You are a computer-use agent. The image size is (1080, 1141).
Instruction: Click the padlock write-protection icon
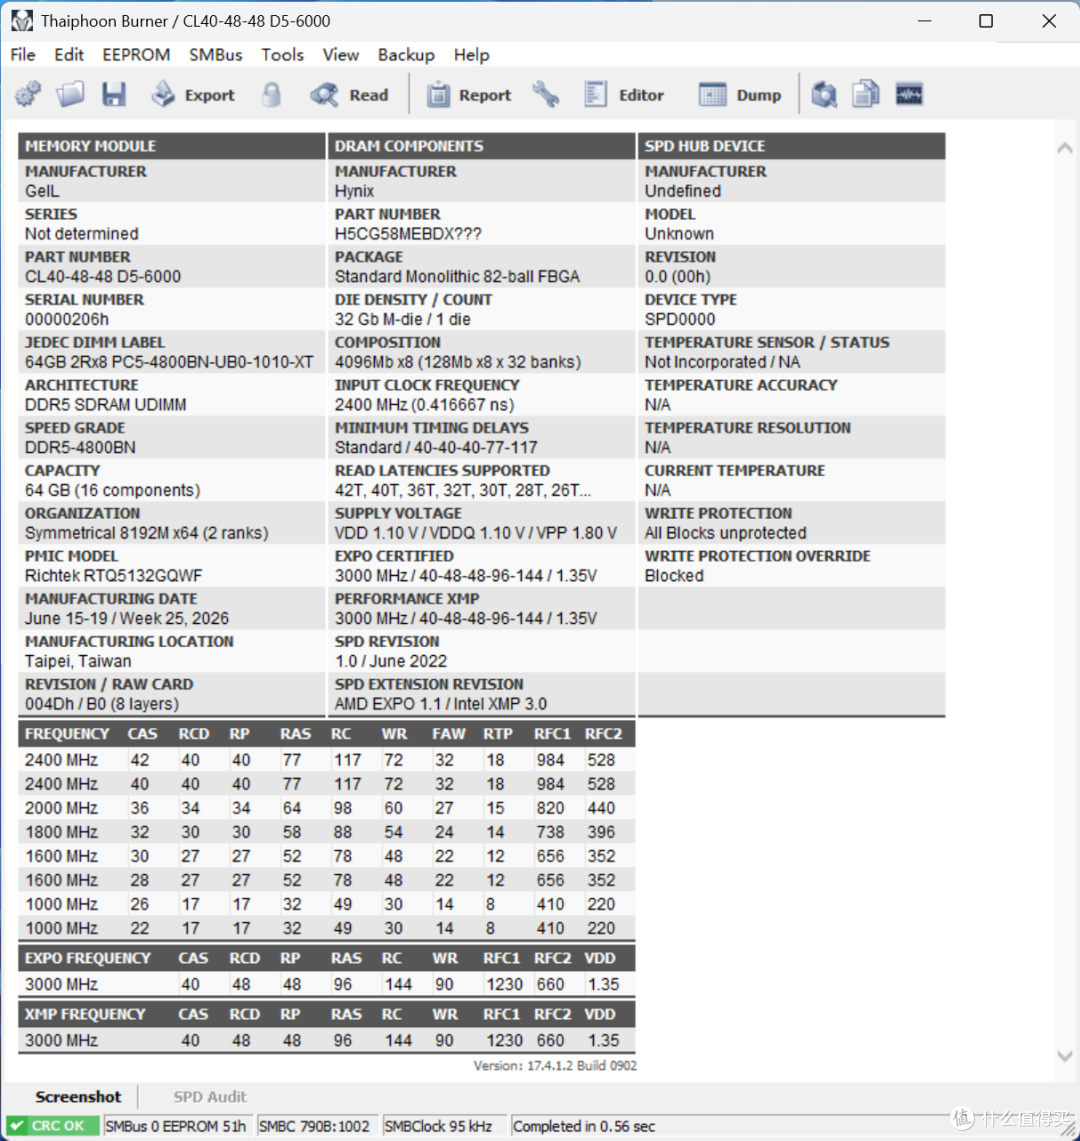271,95
